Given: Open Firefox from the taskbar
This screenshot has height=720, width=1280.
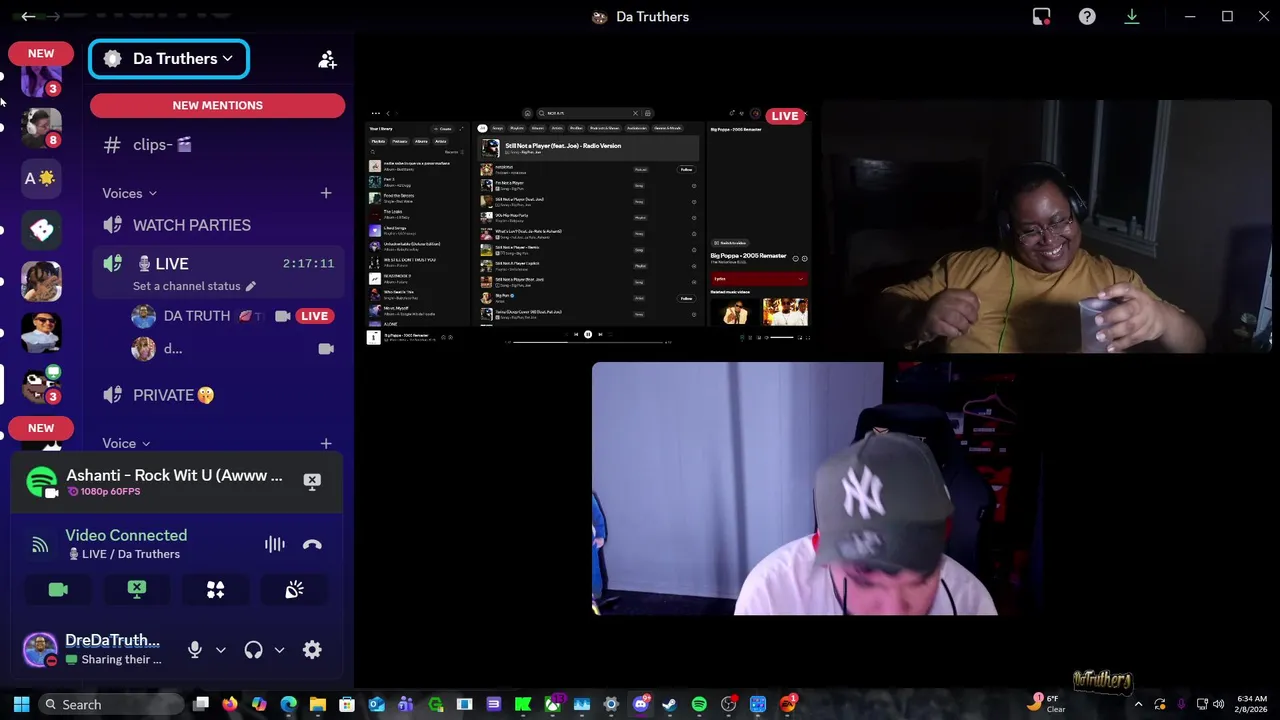Looking at the screenshot, I should tap(230, 704).
